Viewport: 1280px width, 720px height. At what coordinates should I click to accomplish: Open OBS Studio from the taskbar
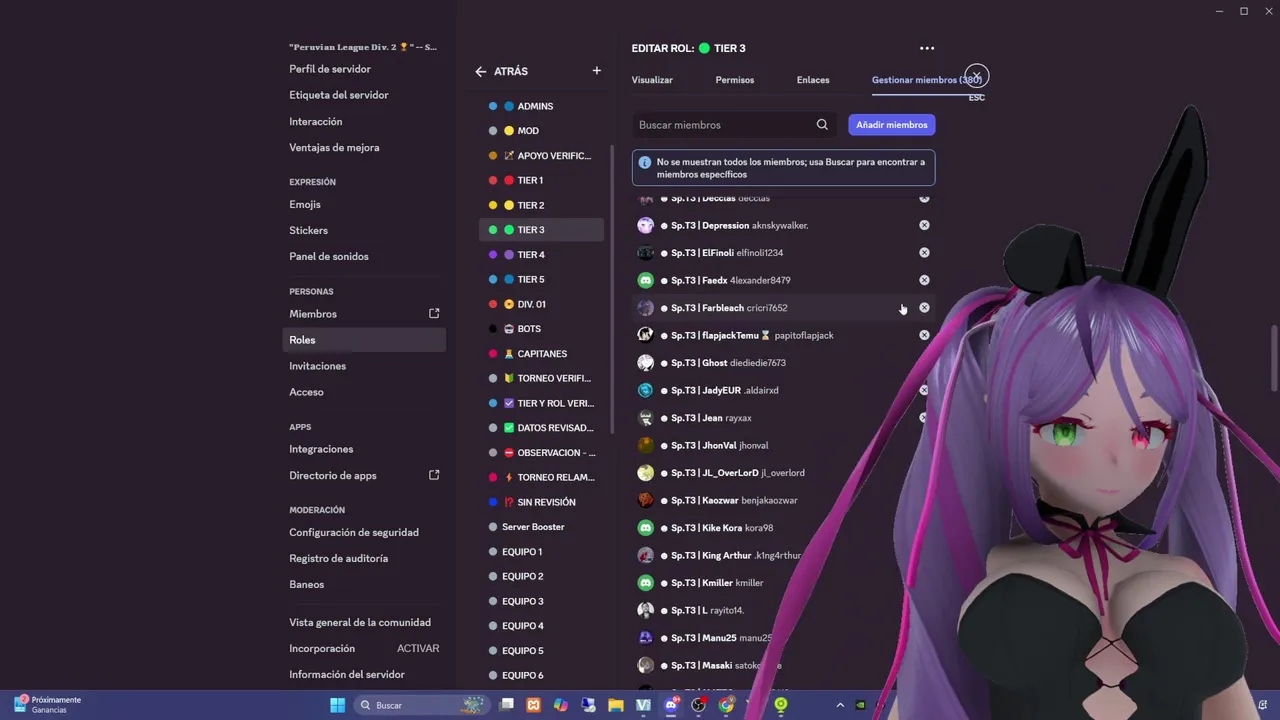click(698, 705)
